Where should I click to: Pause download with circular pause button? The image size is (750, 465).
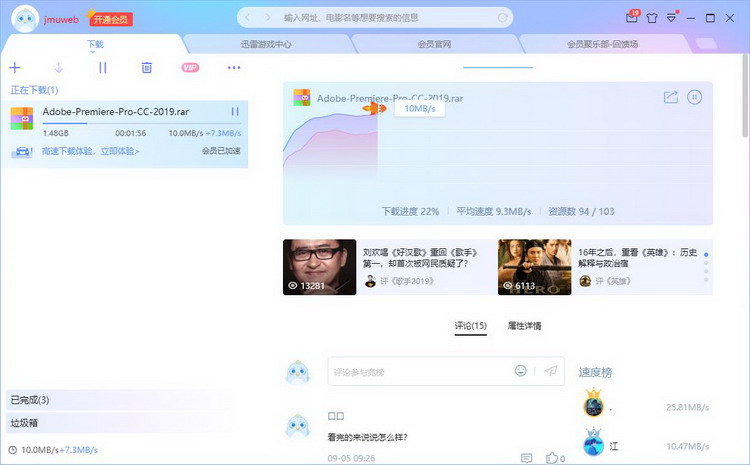[x=695, y=97]
